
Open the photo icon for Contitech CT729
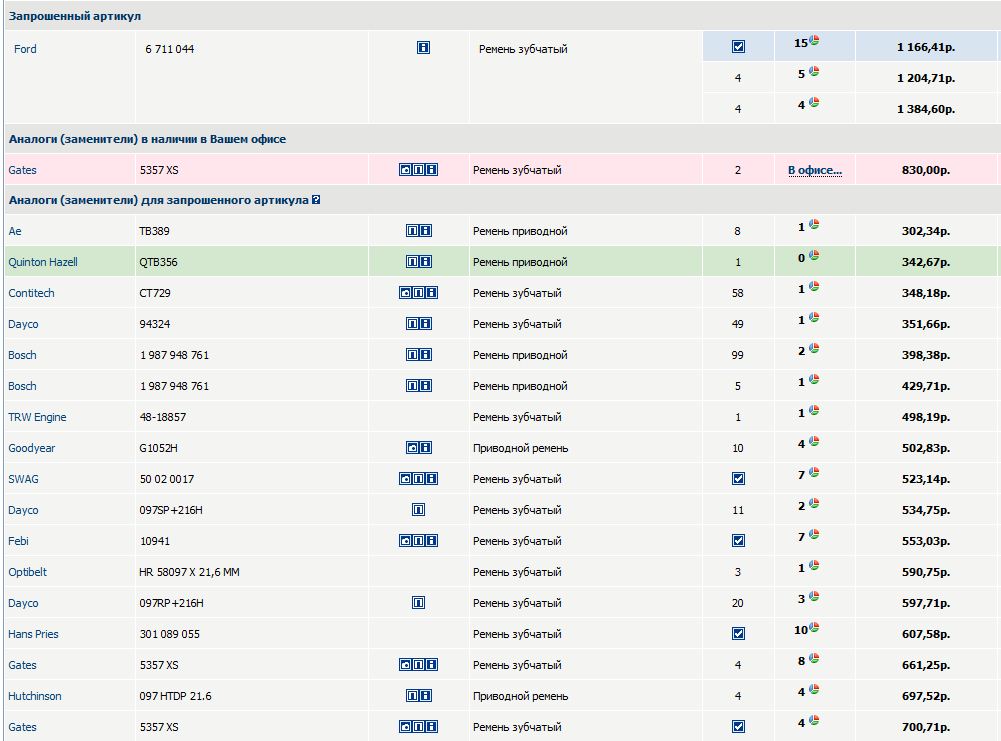(405, 293)
